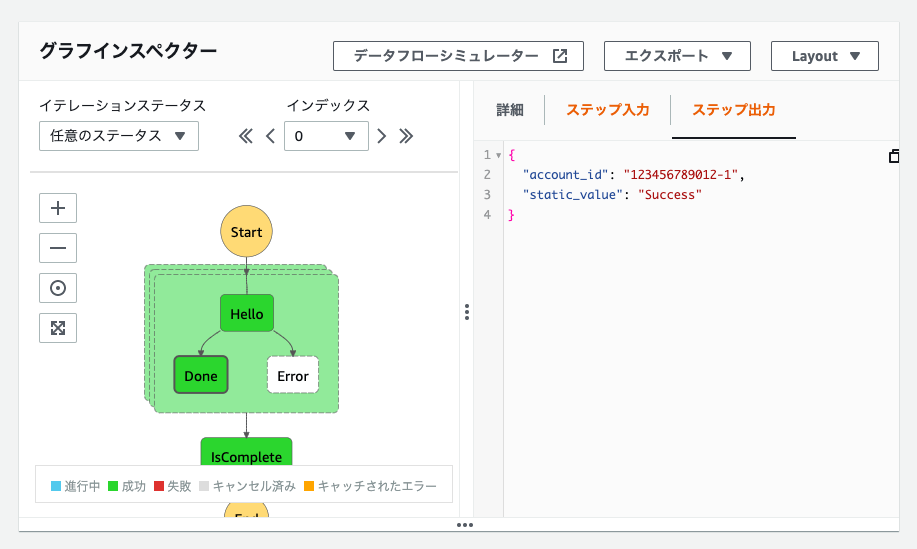Click the 成功 green legend swatch

pyautogui.click(x=113, y=486)
